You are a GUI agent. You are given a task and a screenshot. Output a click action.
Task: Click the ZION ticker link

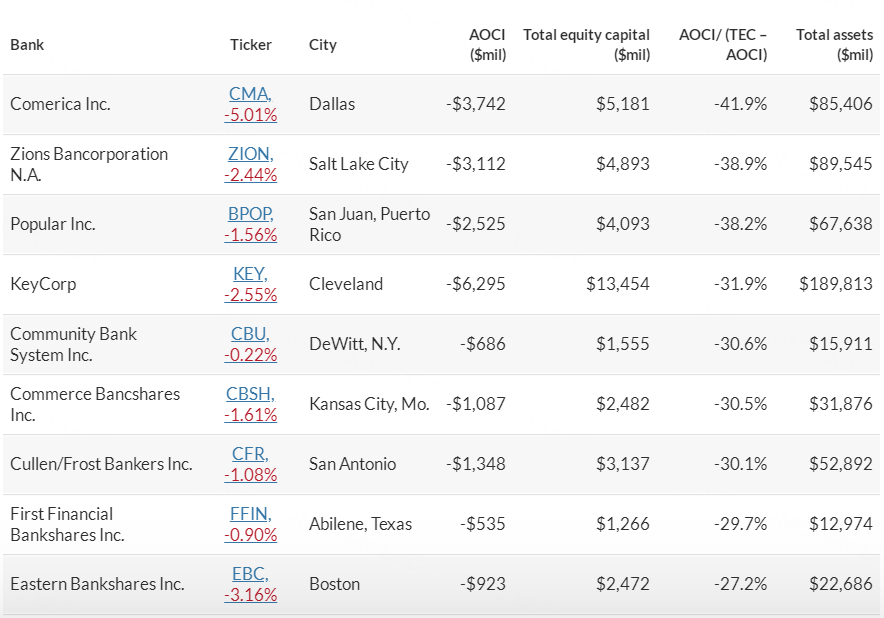[x=249, y=154]
